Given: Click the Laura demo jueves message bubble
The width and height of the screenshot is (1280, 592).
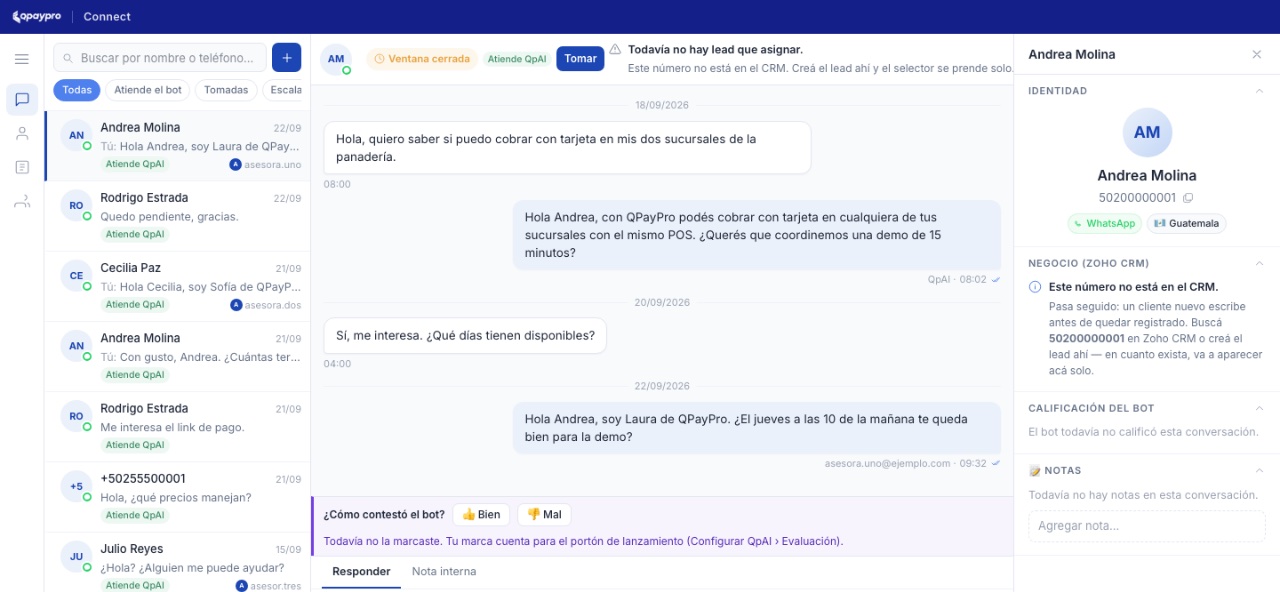Looking at the screenshot, I should tap(757, 428).
